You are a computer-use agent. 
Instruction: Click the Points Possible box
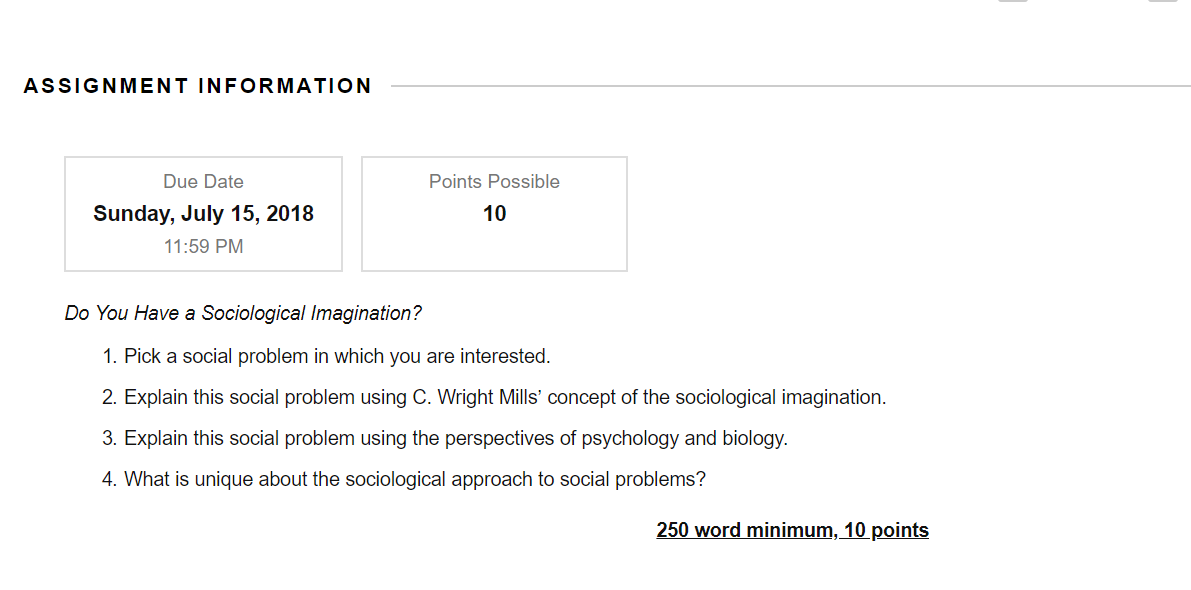(x=494, y=214)
